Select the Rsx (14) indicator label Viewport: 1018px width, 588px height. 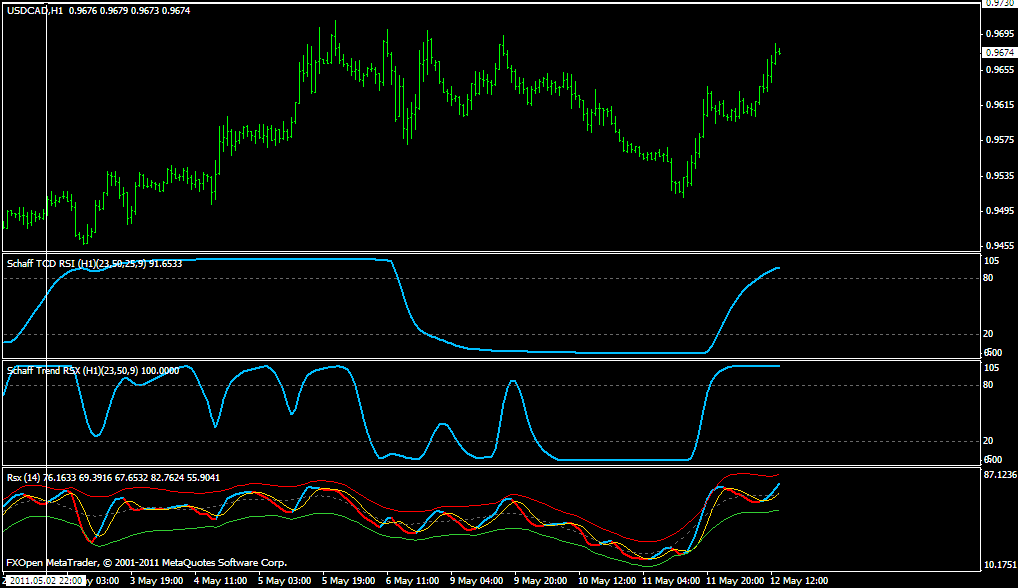tap(113, 478)
